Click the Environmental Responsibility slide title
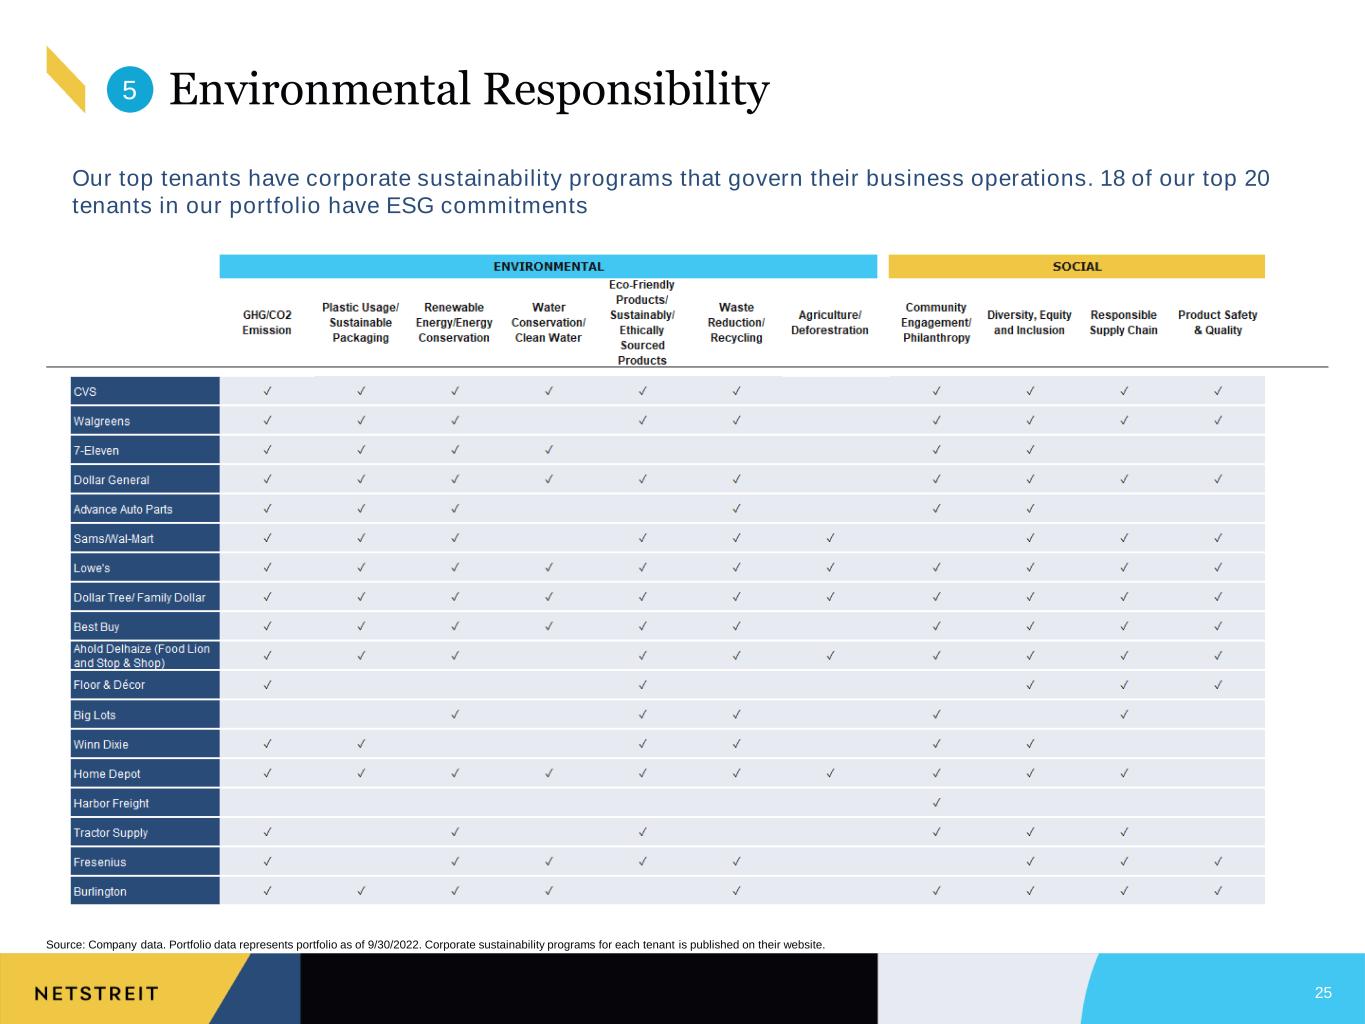 tap(469, 89)
